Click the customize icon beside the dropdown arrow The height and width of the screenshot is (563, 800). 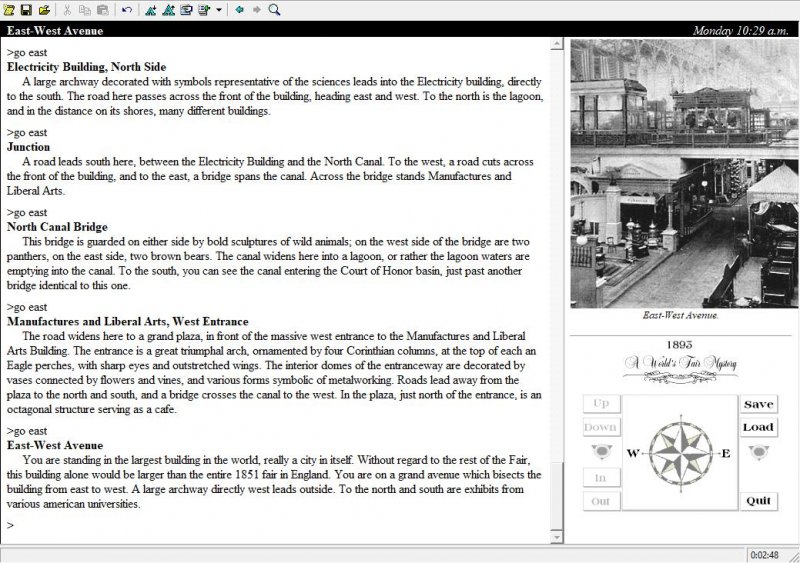(x=204, y=10)
